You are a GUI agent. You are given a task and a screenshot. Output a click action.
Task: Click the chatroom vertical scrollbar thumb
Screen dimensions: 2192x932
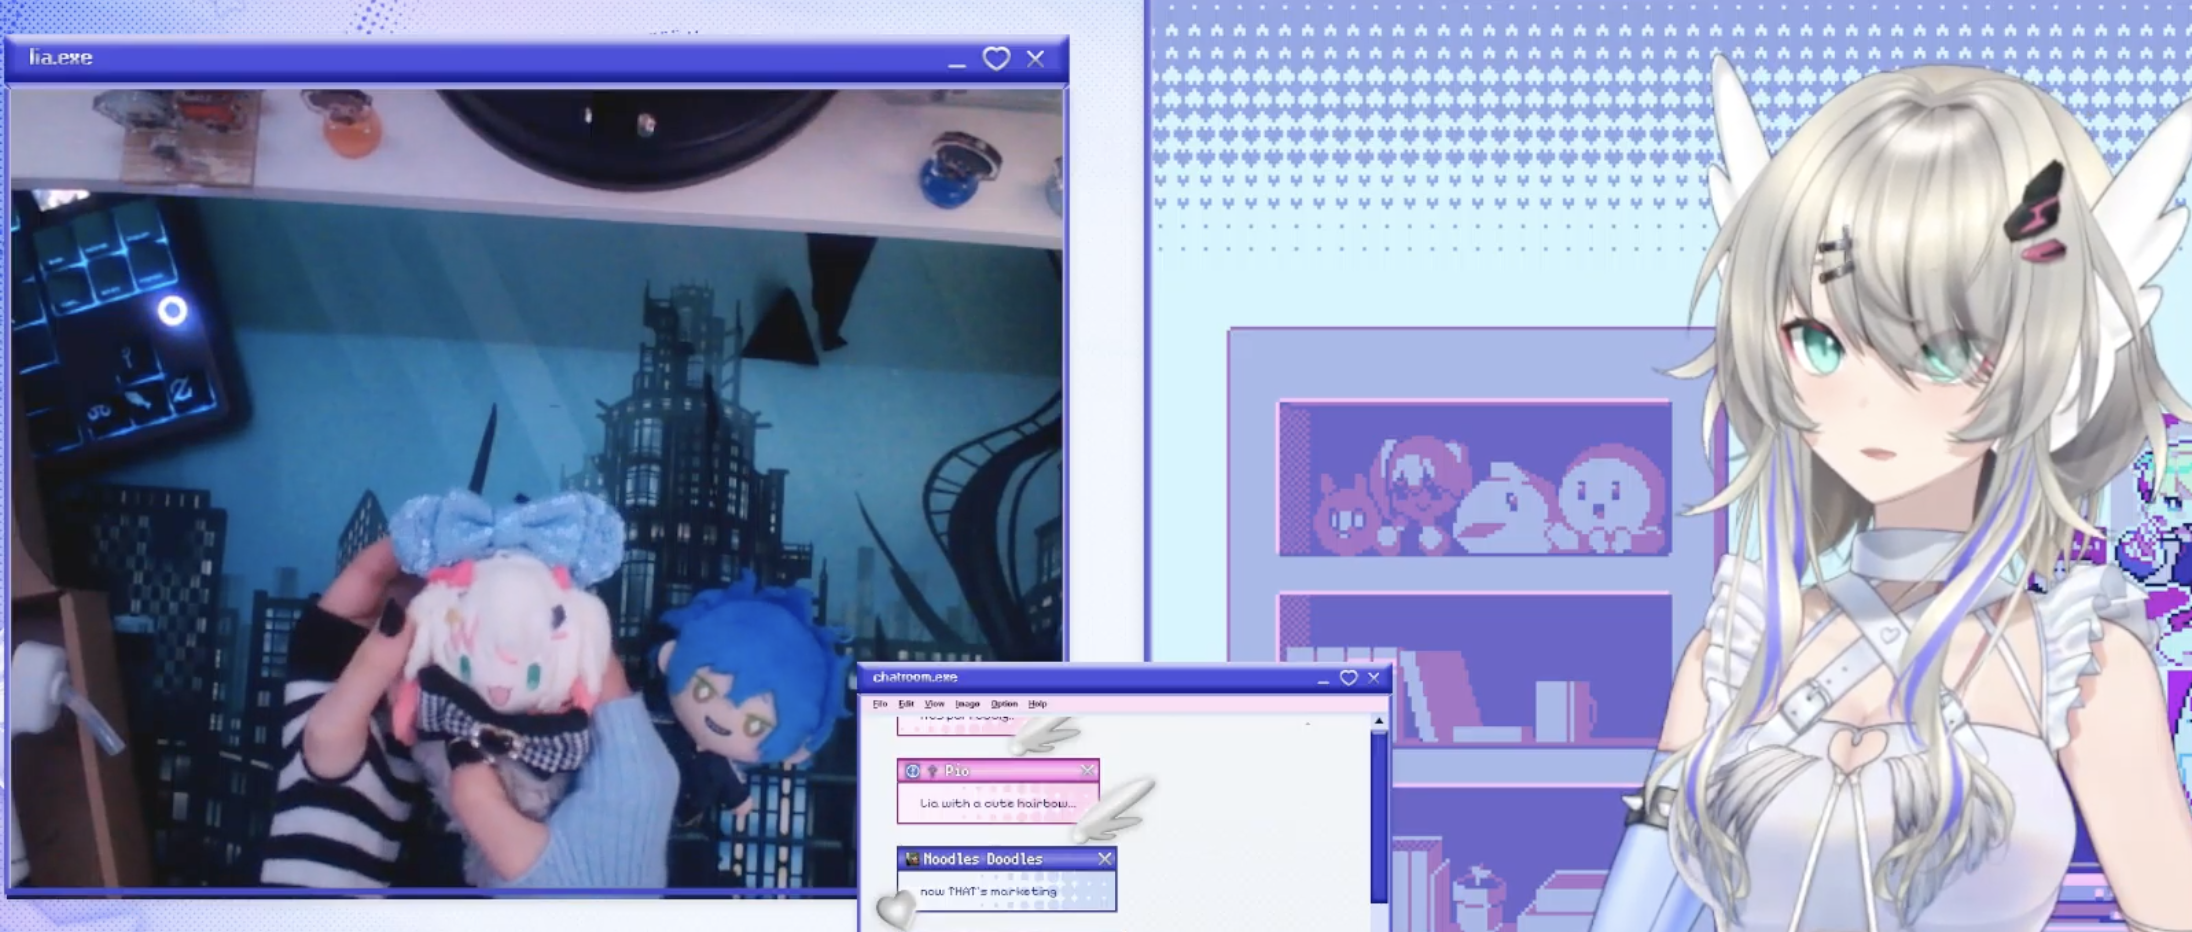pos(1379,817)
